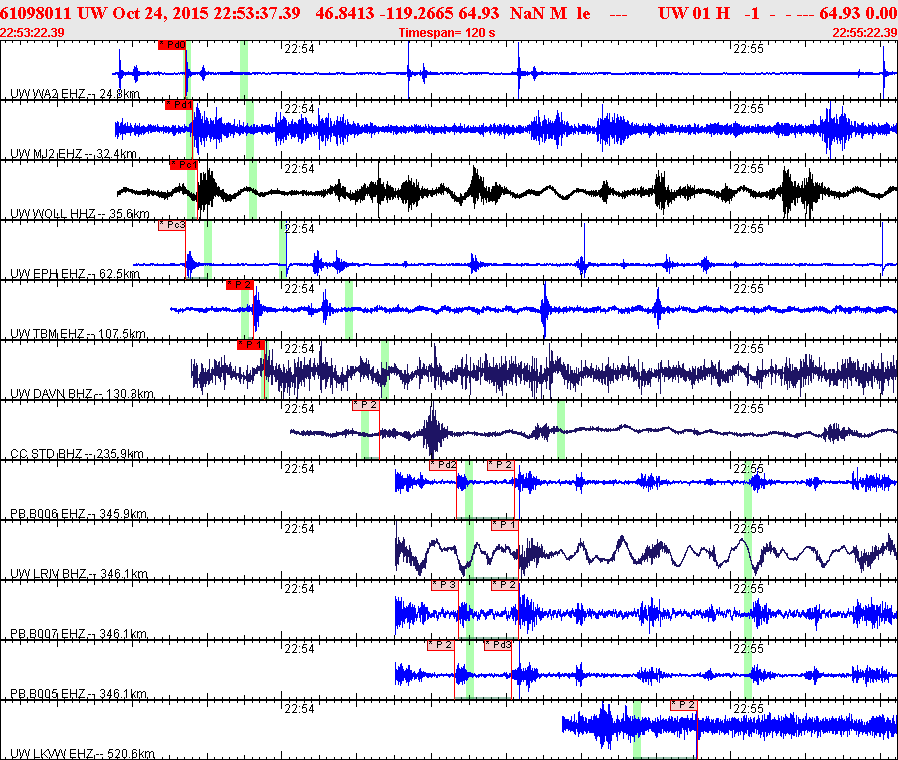The width and height of the screenshot is (898, 760).
Task: Select the P 2 pick flag on LKVW trace
Action: click(x=683, y=705)
